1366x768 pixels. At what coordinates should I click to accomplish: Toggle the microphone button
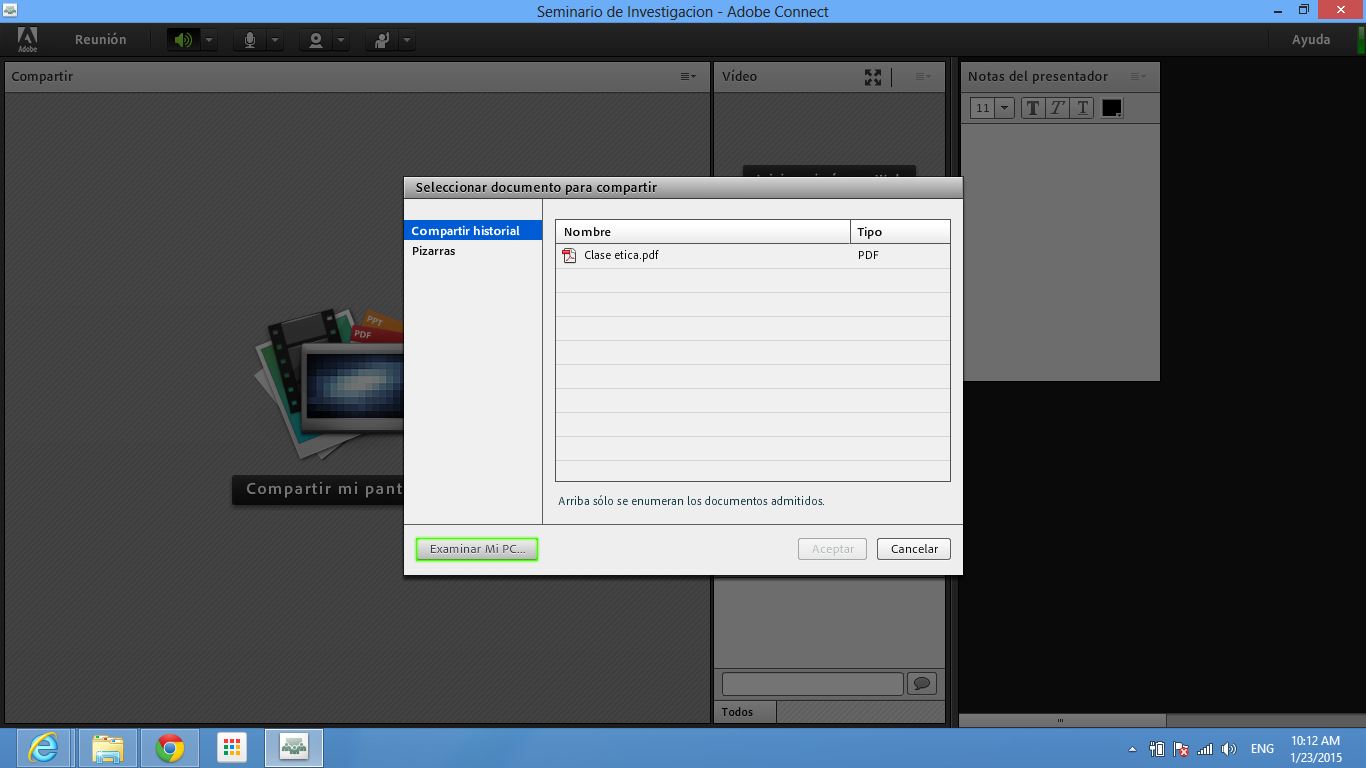249,40
